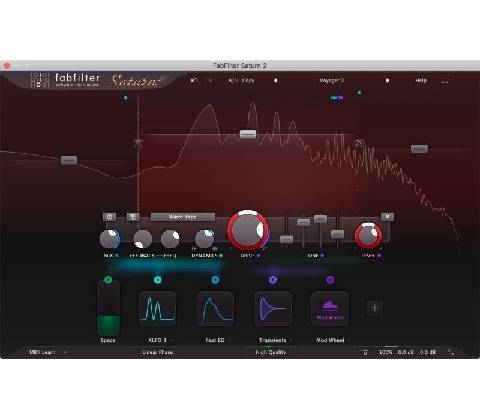
Task: Expand the Mod Wheel name dropdown arrow
Action: (349, 340)
